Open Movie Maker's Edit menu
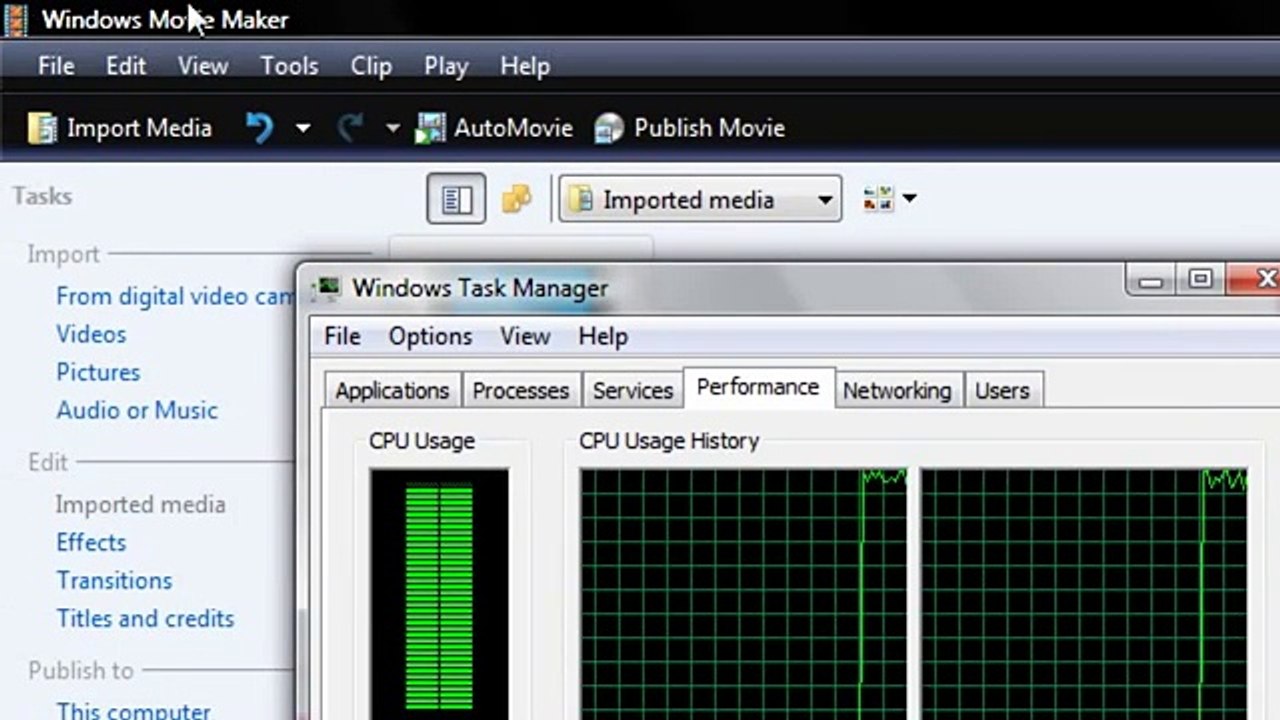Viewport: 1280px width, 720px height. tap(126, 66)
